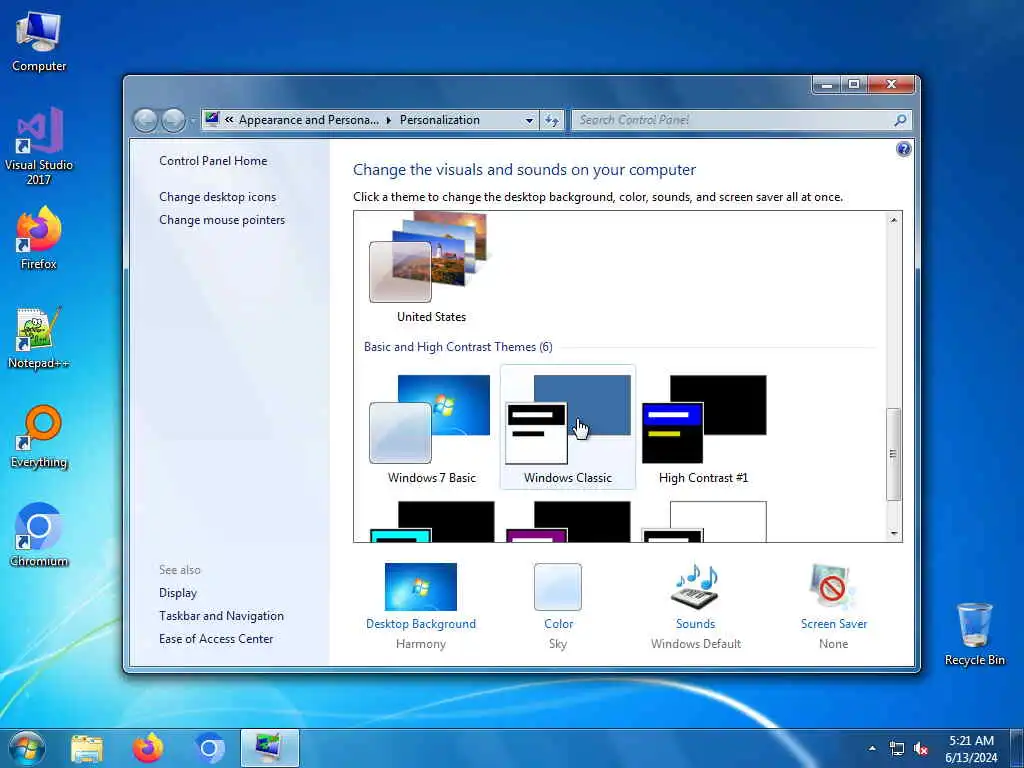Apply the Windows Classic theme

pos(568,428)
